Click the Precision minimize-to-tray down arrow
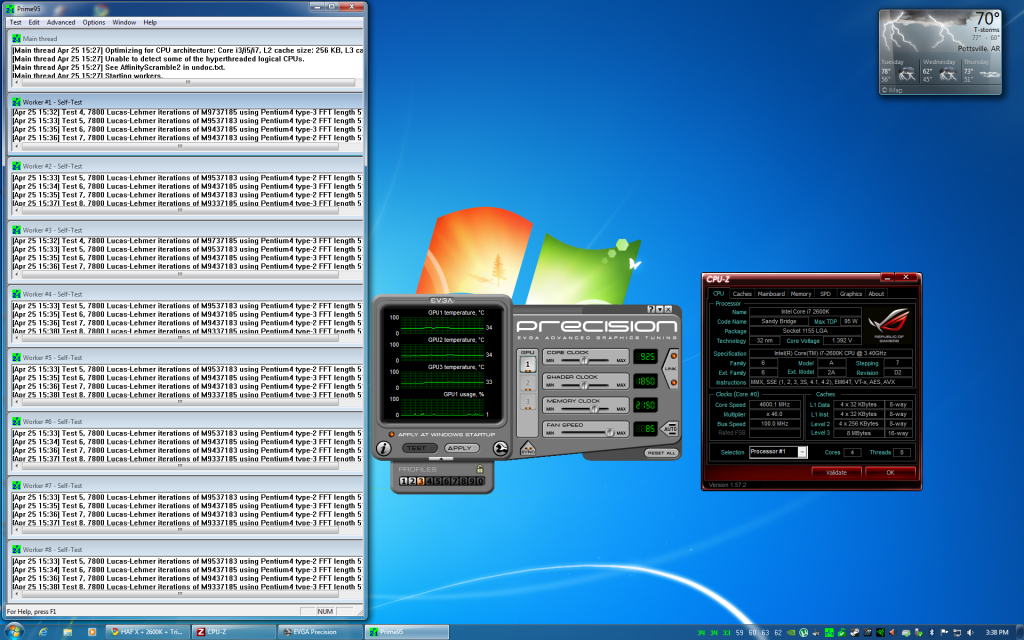1024x640 pixels. point(660,309)
